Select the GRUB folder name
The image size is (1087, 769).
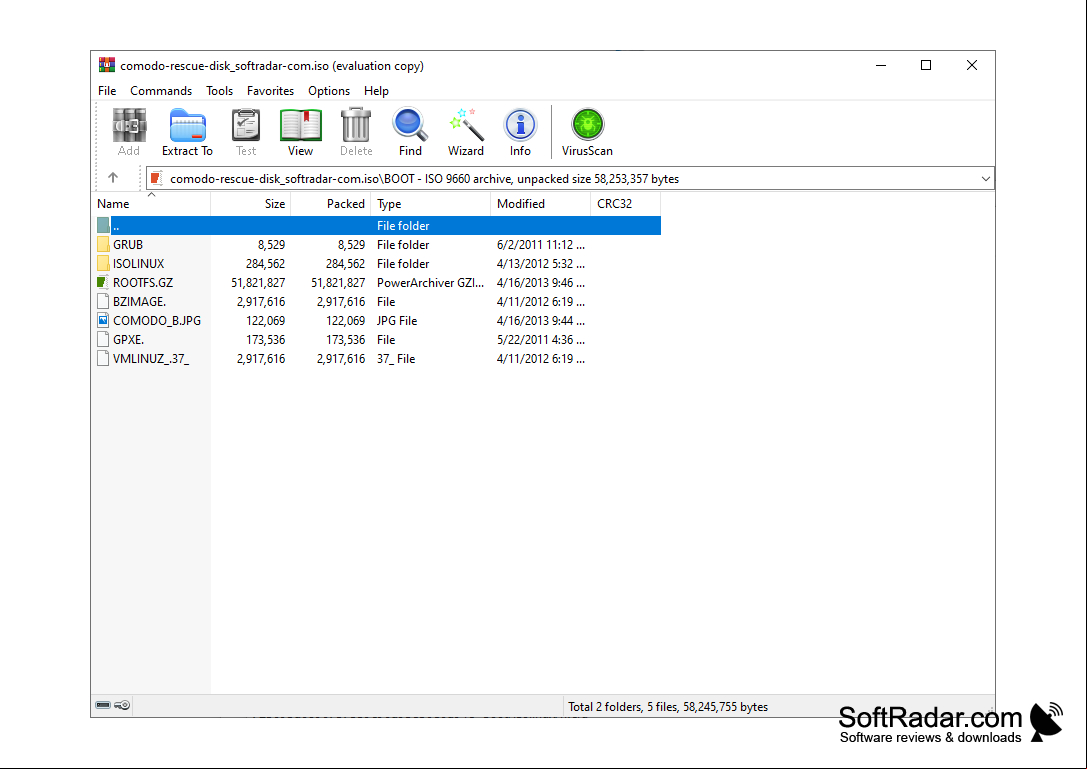pos(128,244)
